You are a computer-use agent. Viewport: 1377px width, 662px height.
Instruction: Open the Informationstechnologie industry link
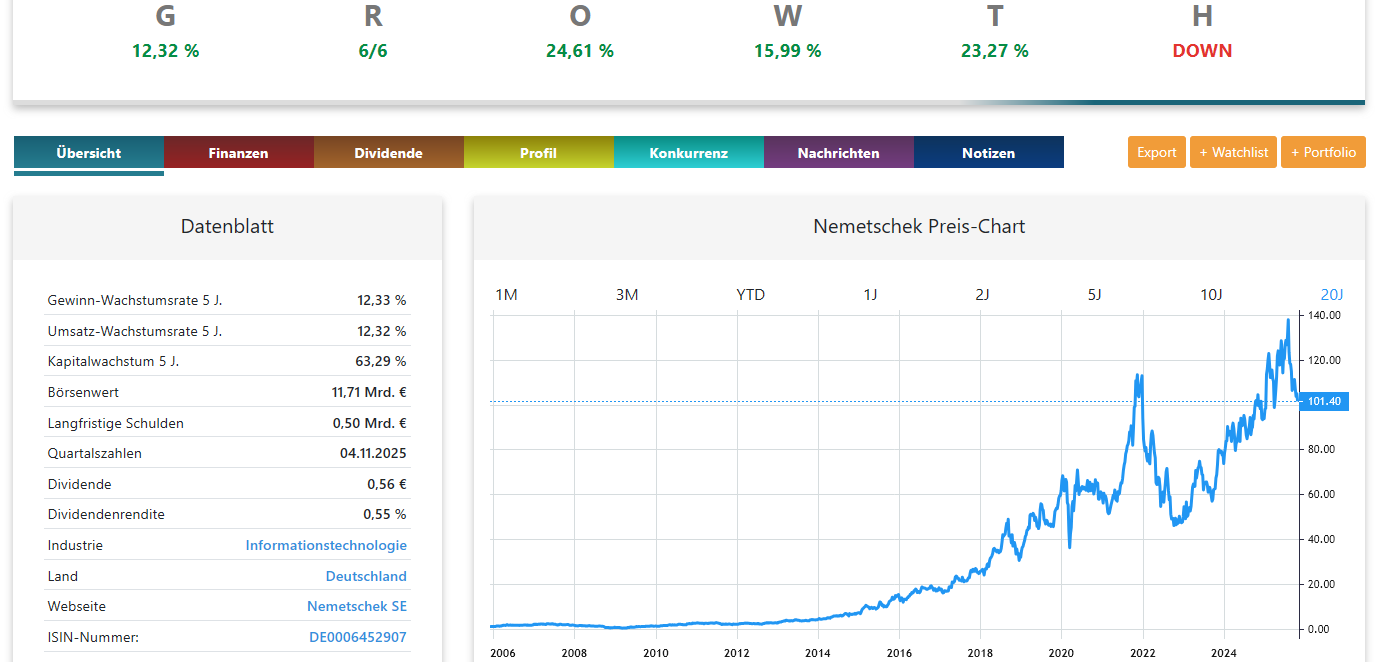pos(326,545)
